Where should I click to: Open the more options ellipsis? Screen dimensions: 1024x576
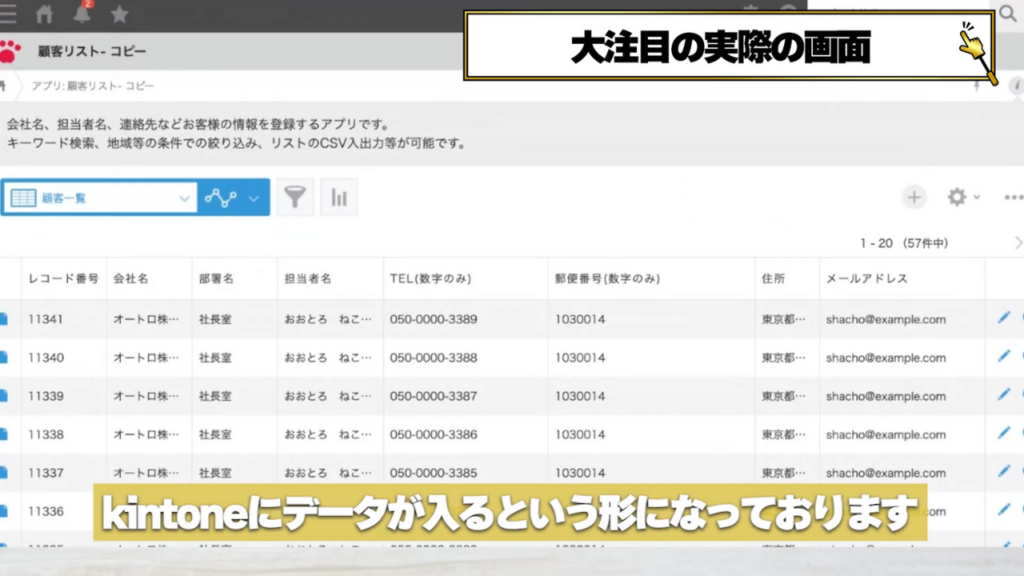coord(1014,197)
